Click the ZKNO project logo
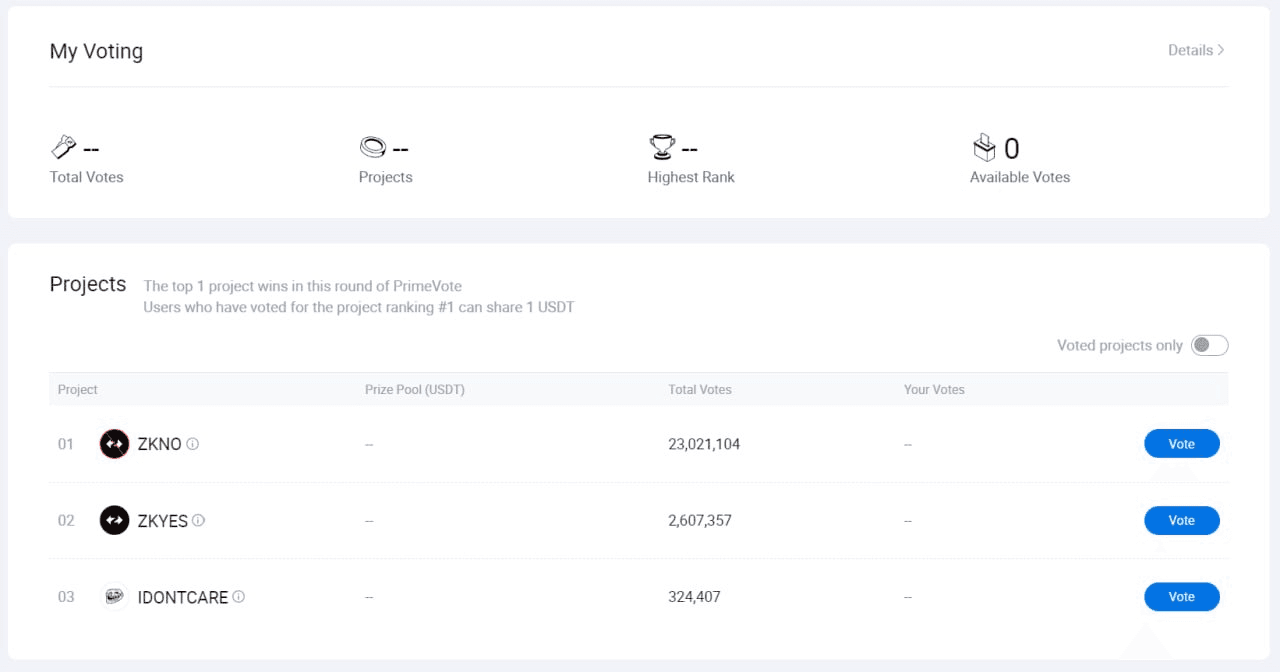This screenshot has height=672, width=1280. point(115,444)
